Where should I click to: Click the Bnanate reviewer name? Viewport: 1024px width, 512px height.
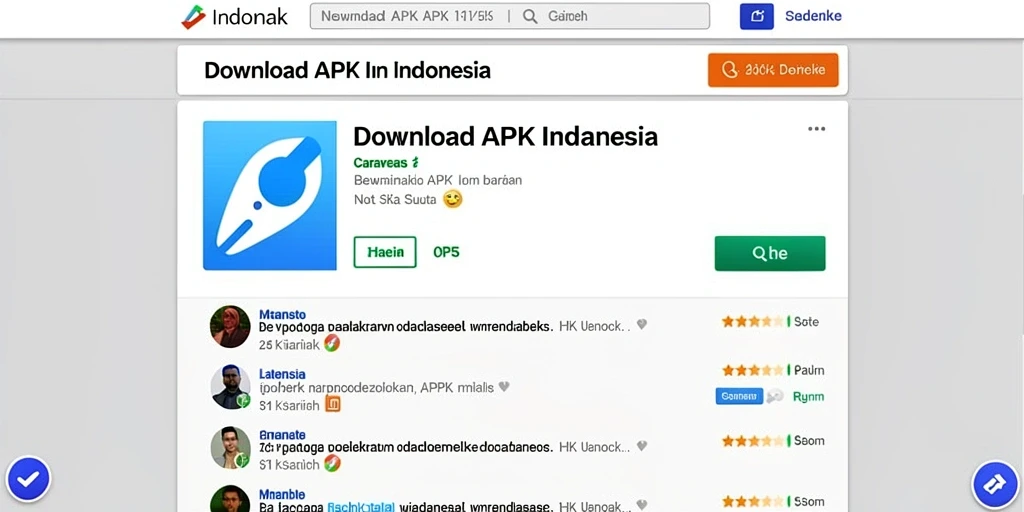tap(282, 435)
